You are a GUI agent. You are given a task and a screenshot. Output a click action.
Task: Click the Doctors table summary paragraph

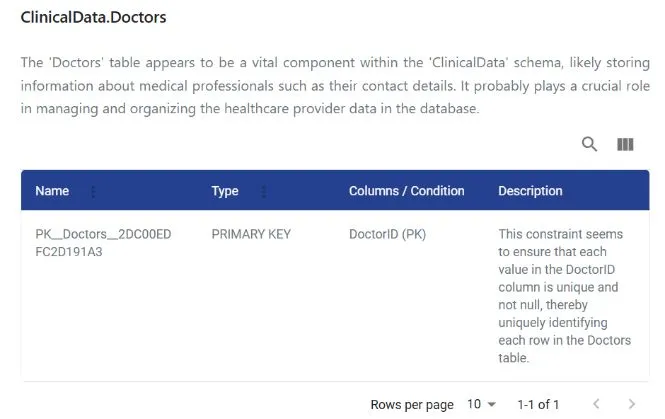tap(335, 86)
